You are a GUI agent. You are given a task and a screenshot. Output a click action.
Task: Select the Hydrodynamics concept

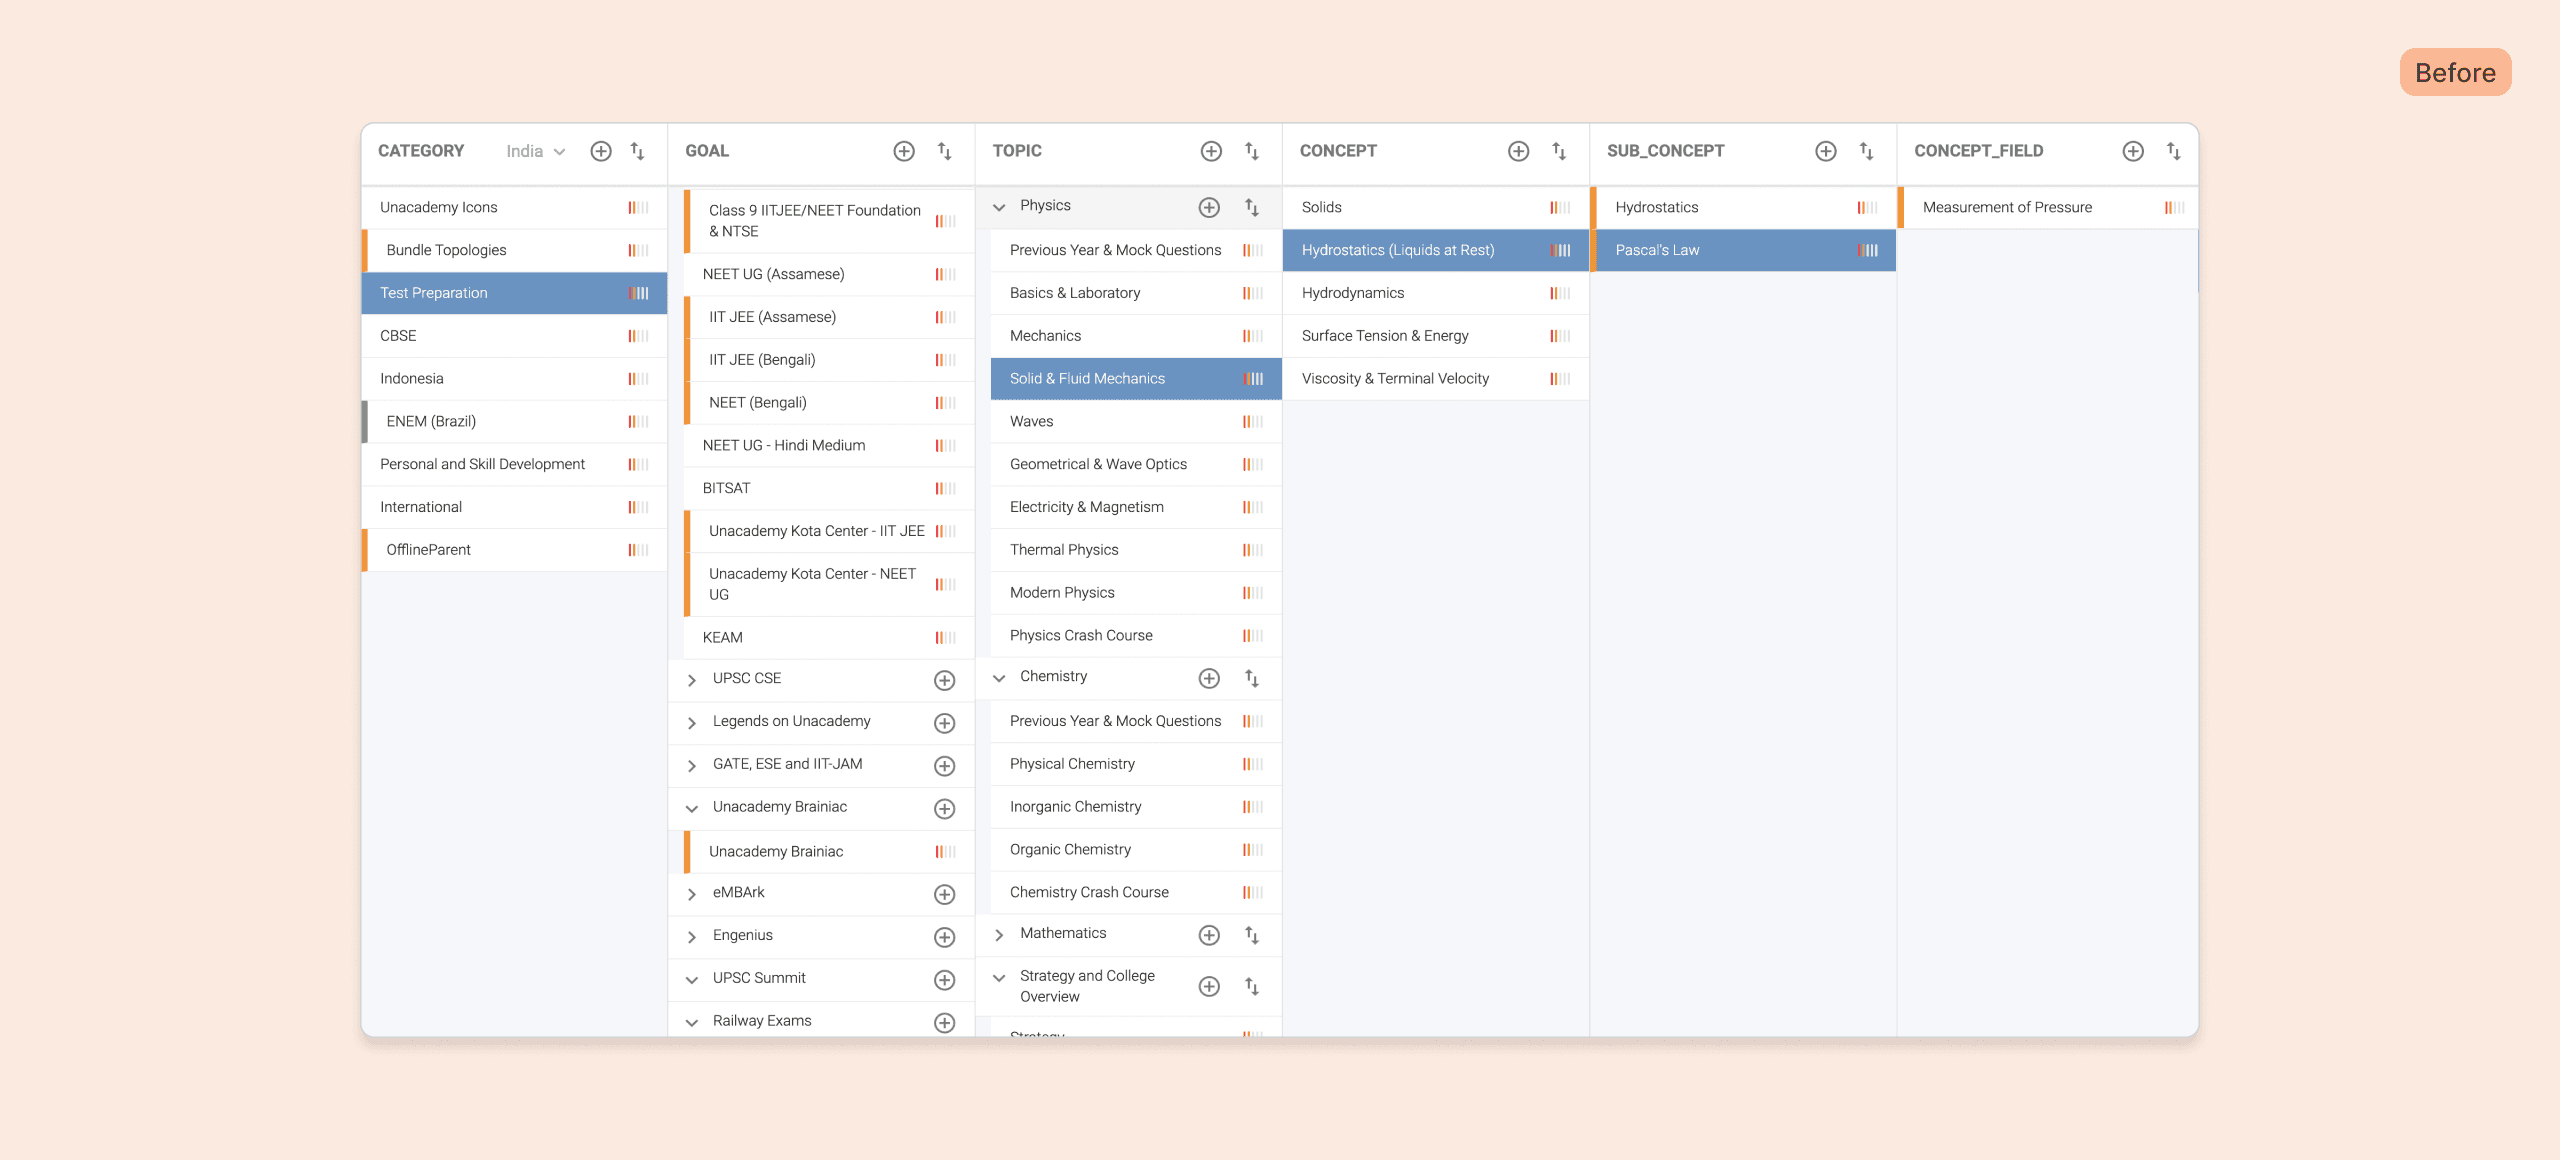(x=1352, y=293)
